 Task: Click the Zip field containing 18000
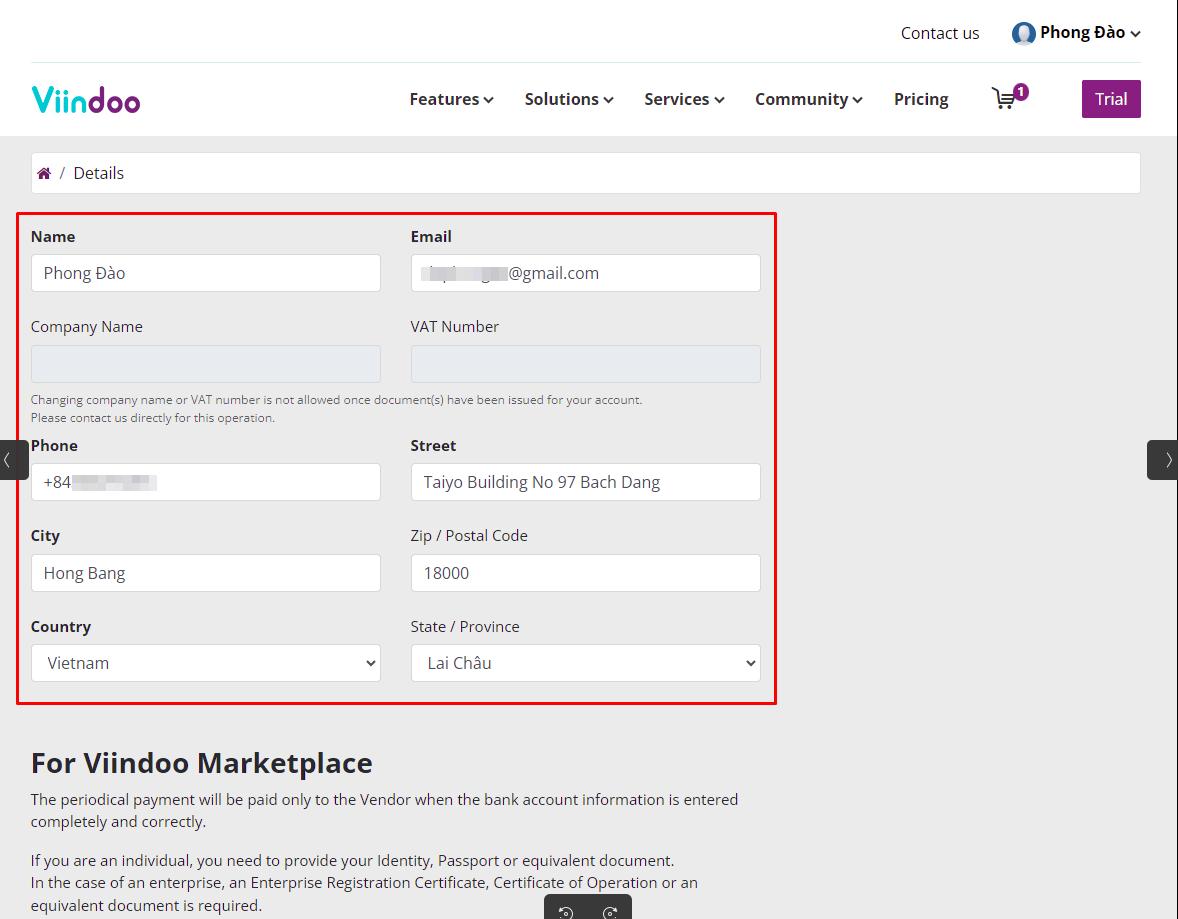(x=585, y=573)
